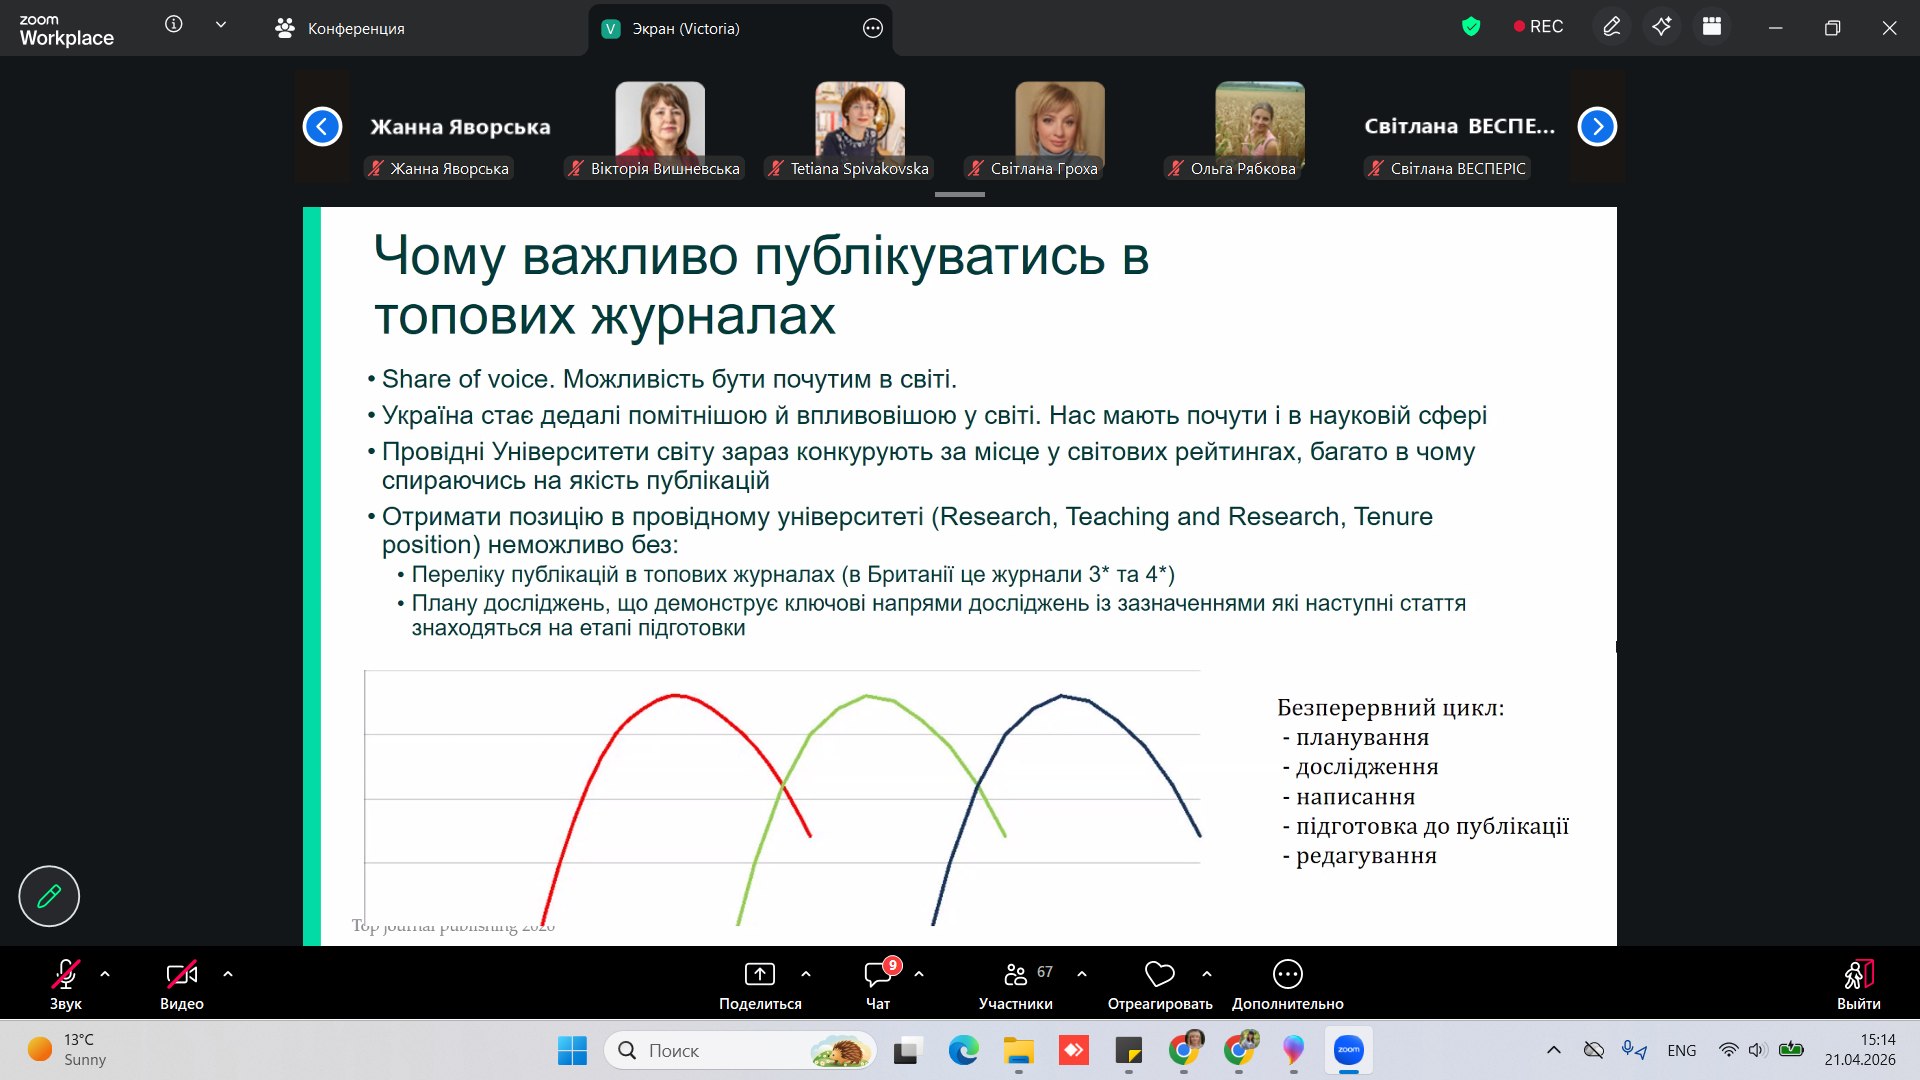Viewport: 1920px width, 1080px height.
Task: Open the Поделиться screen share icon
Action: point(759,975)
